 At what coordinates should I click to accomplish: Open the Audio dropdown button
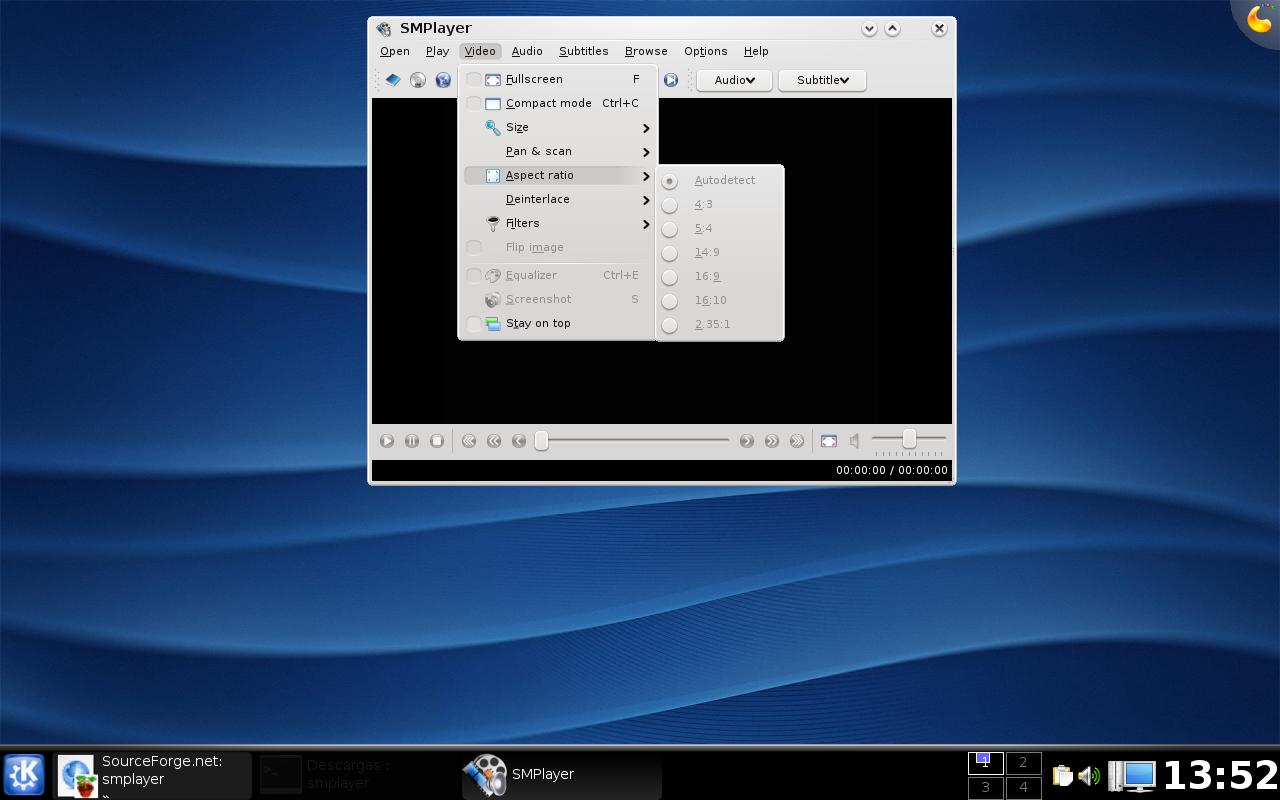(x=734, y=80)
